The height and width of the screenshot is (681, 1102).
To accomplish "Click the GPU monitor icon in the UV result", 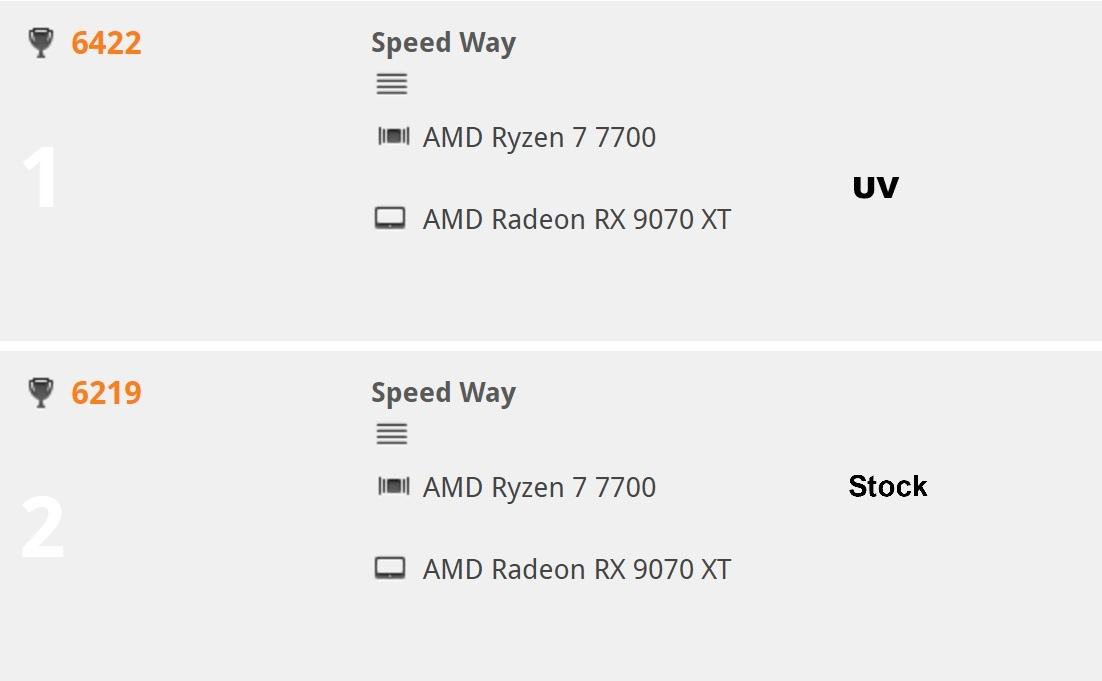I will tap(390, 218).
